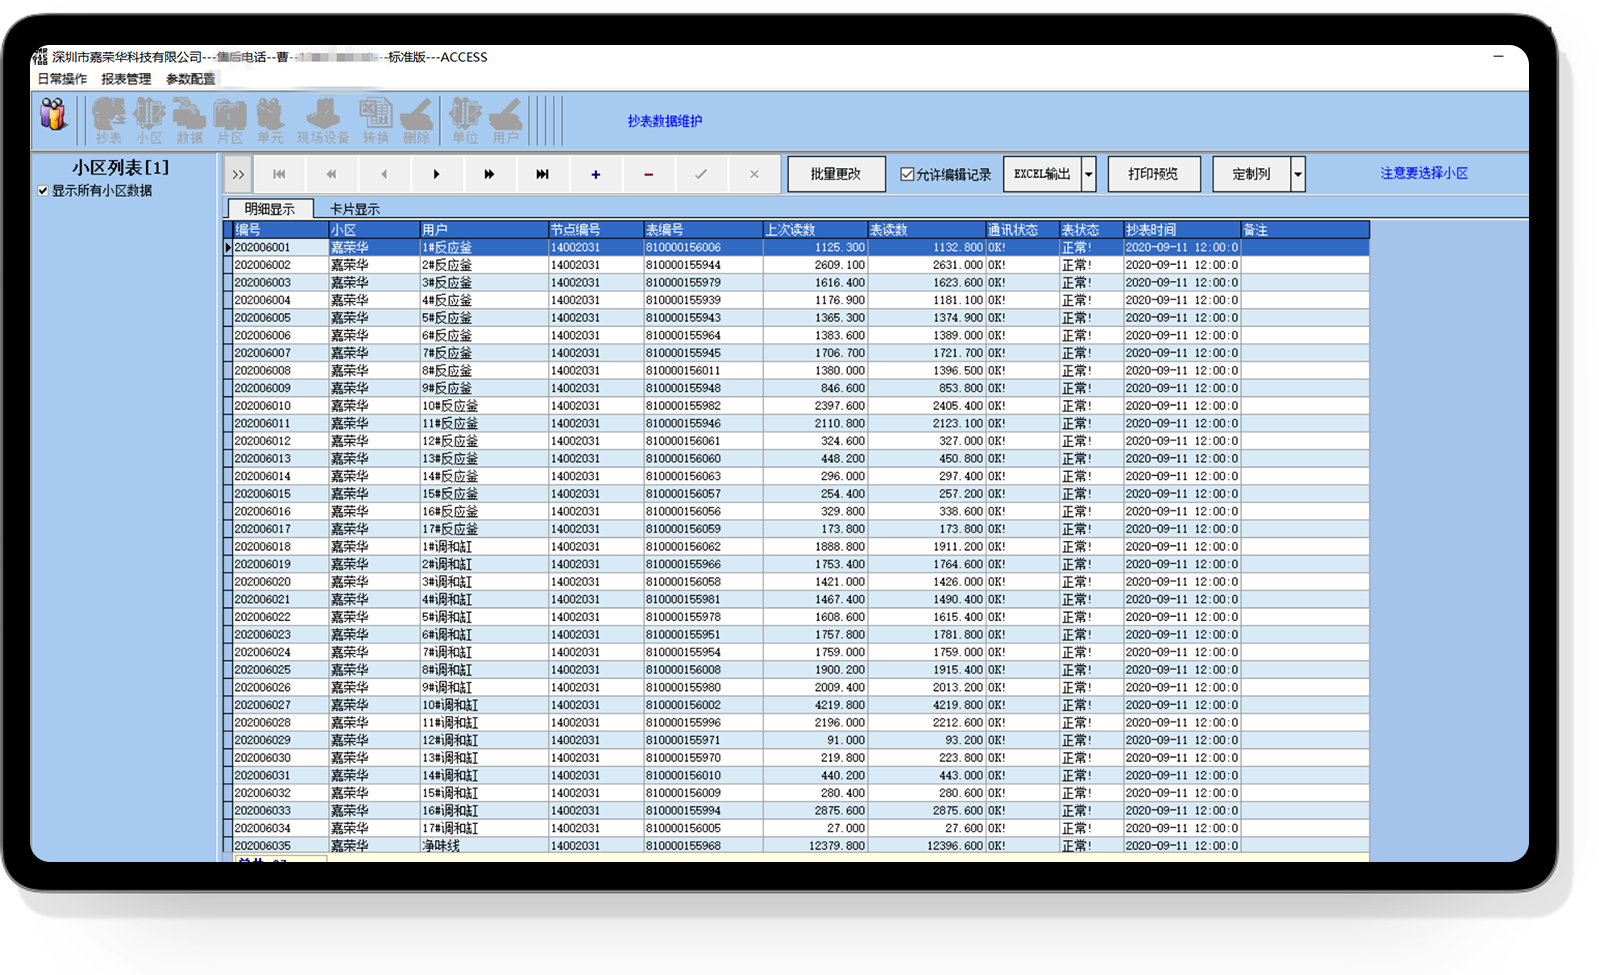Open the 参数配置 menu
The image size is (1599, 975).
190,79
